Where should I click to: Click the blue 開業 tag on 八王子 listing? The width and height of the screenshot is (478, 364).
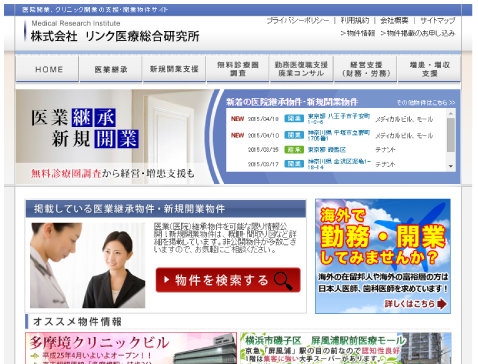[294, 119]
